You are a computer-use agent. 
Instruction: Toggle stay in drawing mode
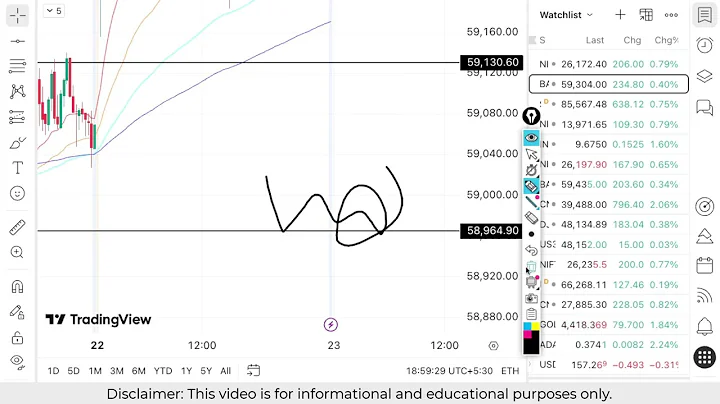point(17,313)
